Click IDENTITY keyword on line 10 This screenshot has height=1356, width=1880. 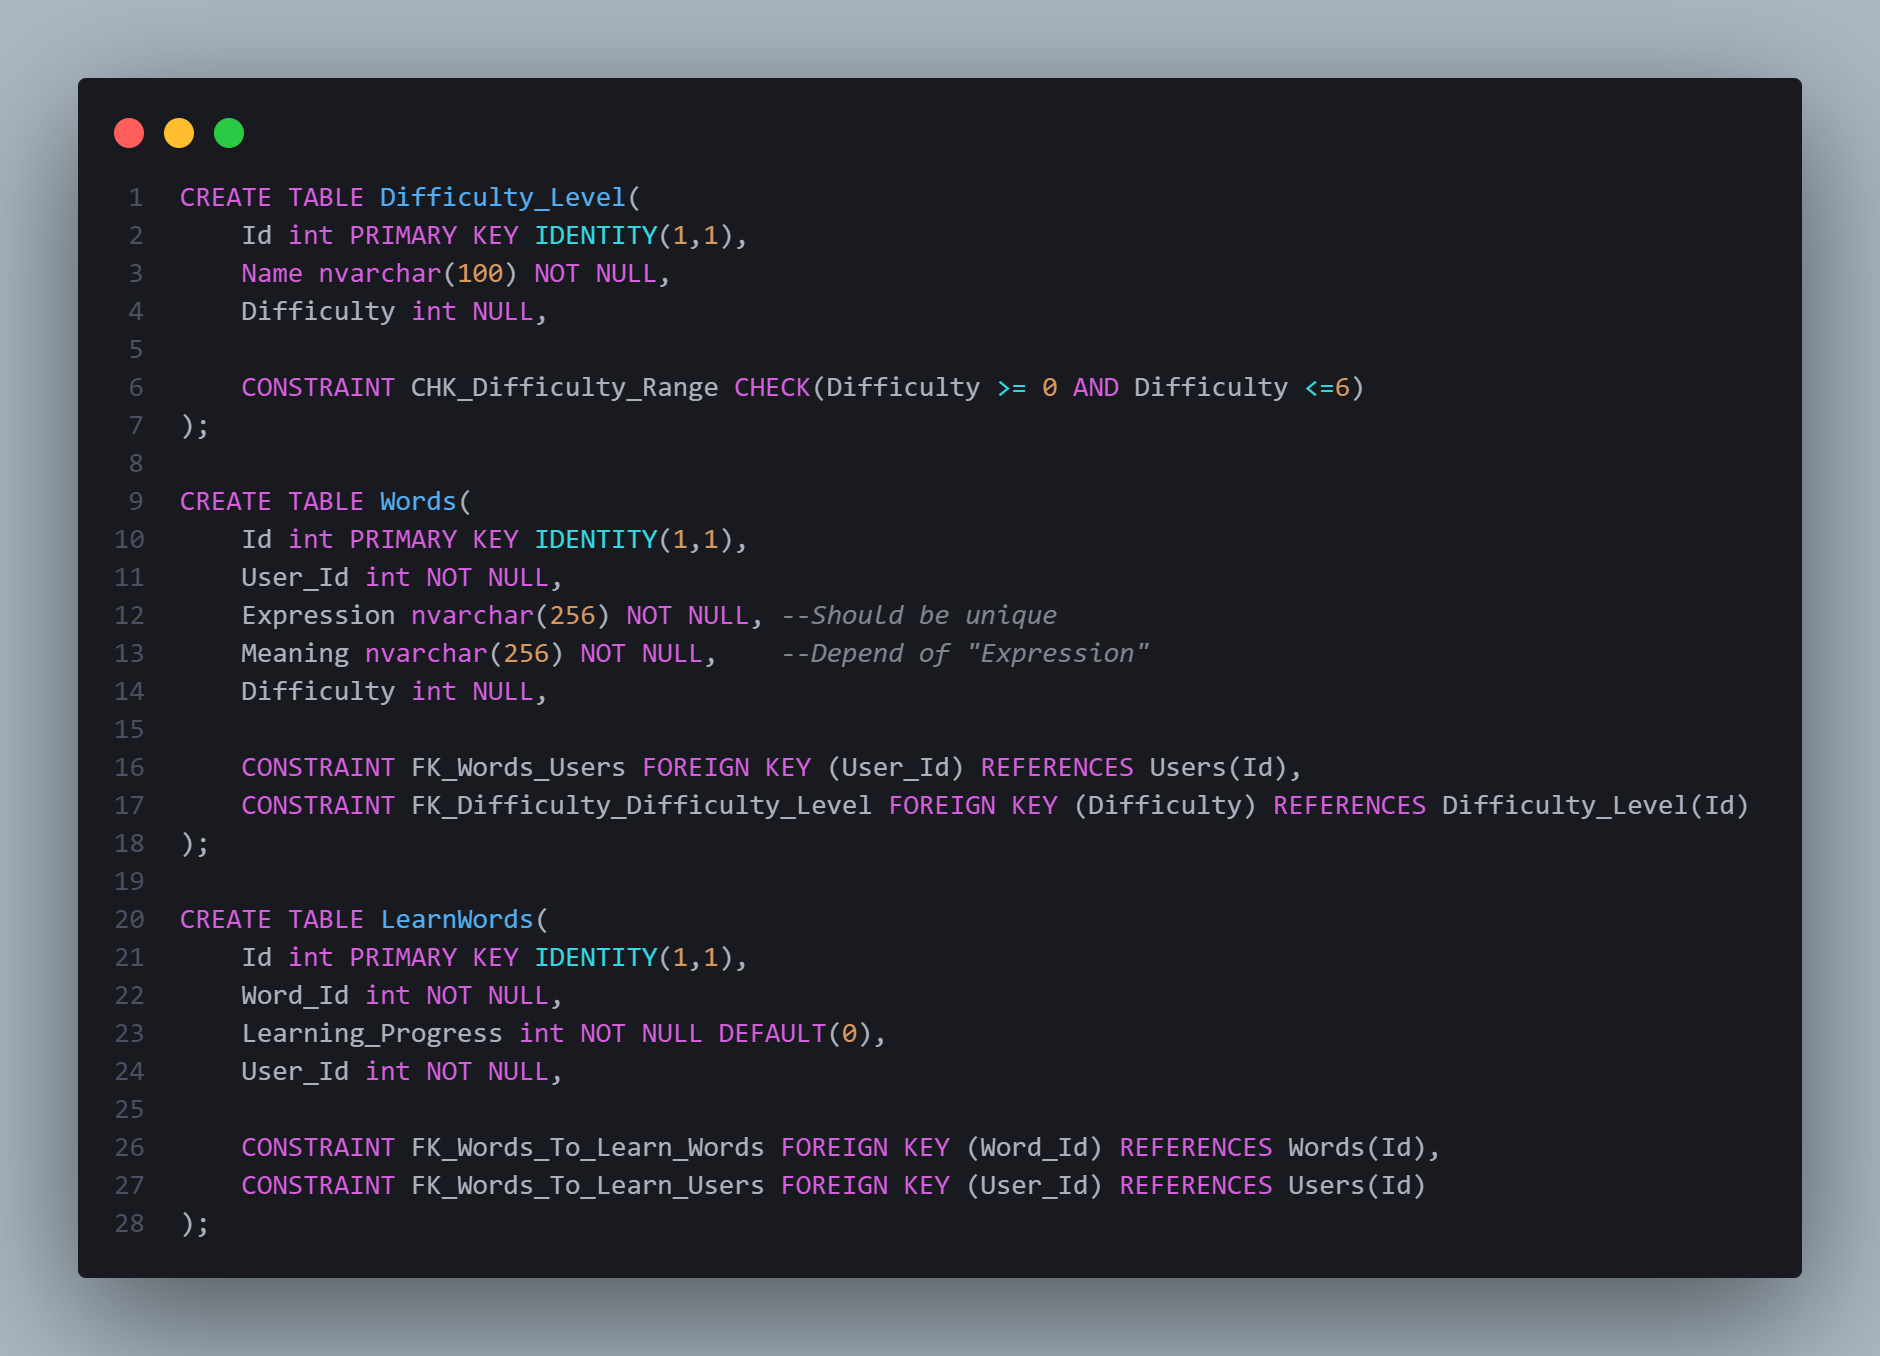point(596,539)
